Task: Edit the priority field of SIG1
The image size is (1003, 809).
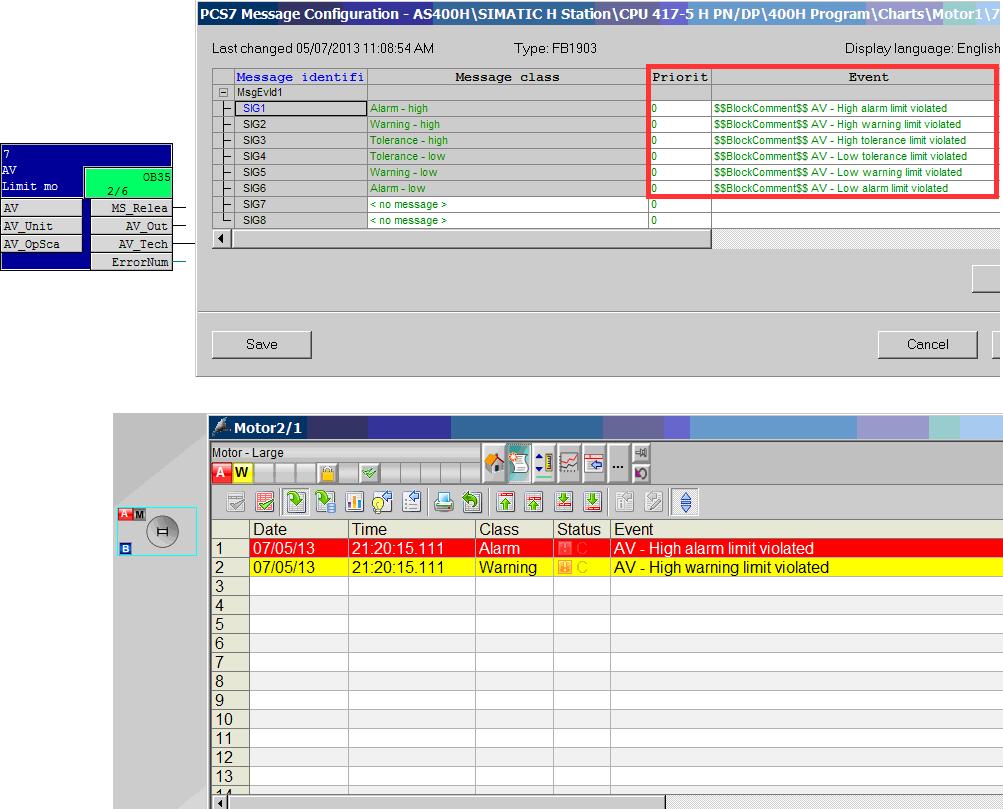Action: click(680, 108)
